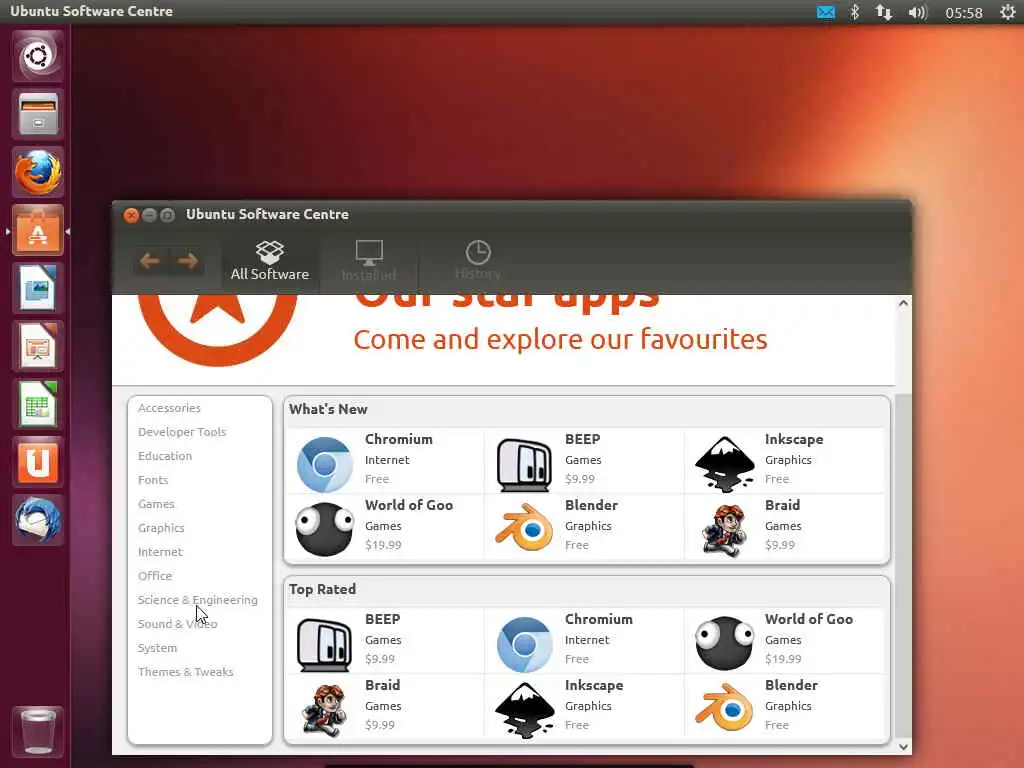Go back with the left arrow button

click(150, 261)
